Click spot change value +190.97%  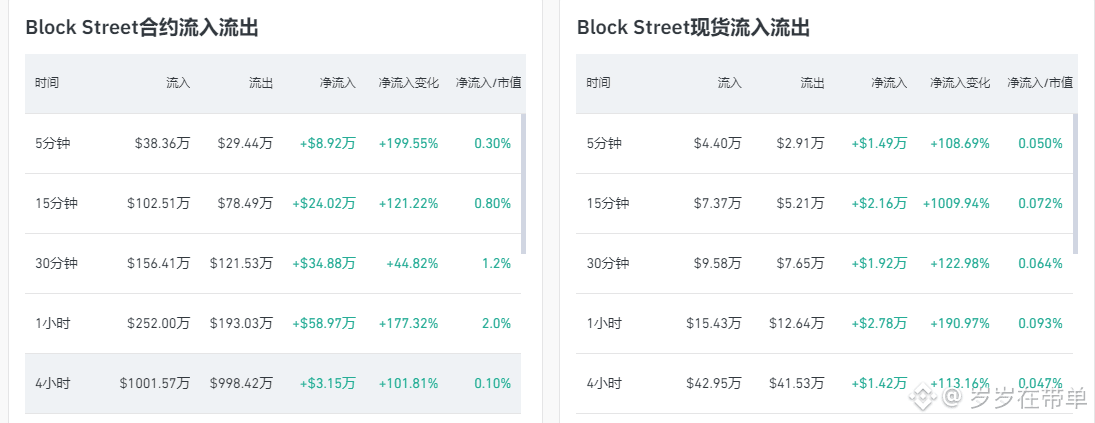click(960, 324)
